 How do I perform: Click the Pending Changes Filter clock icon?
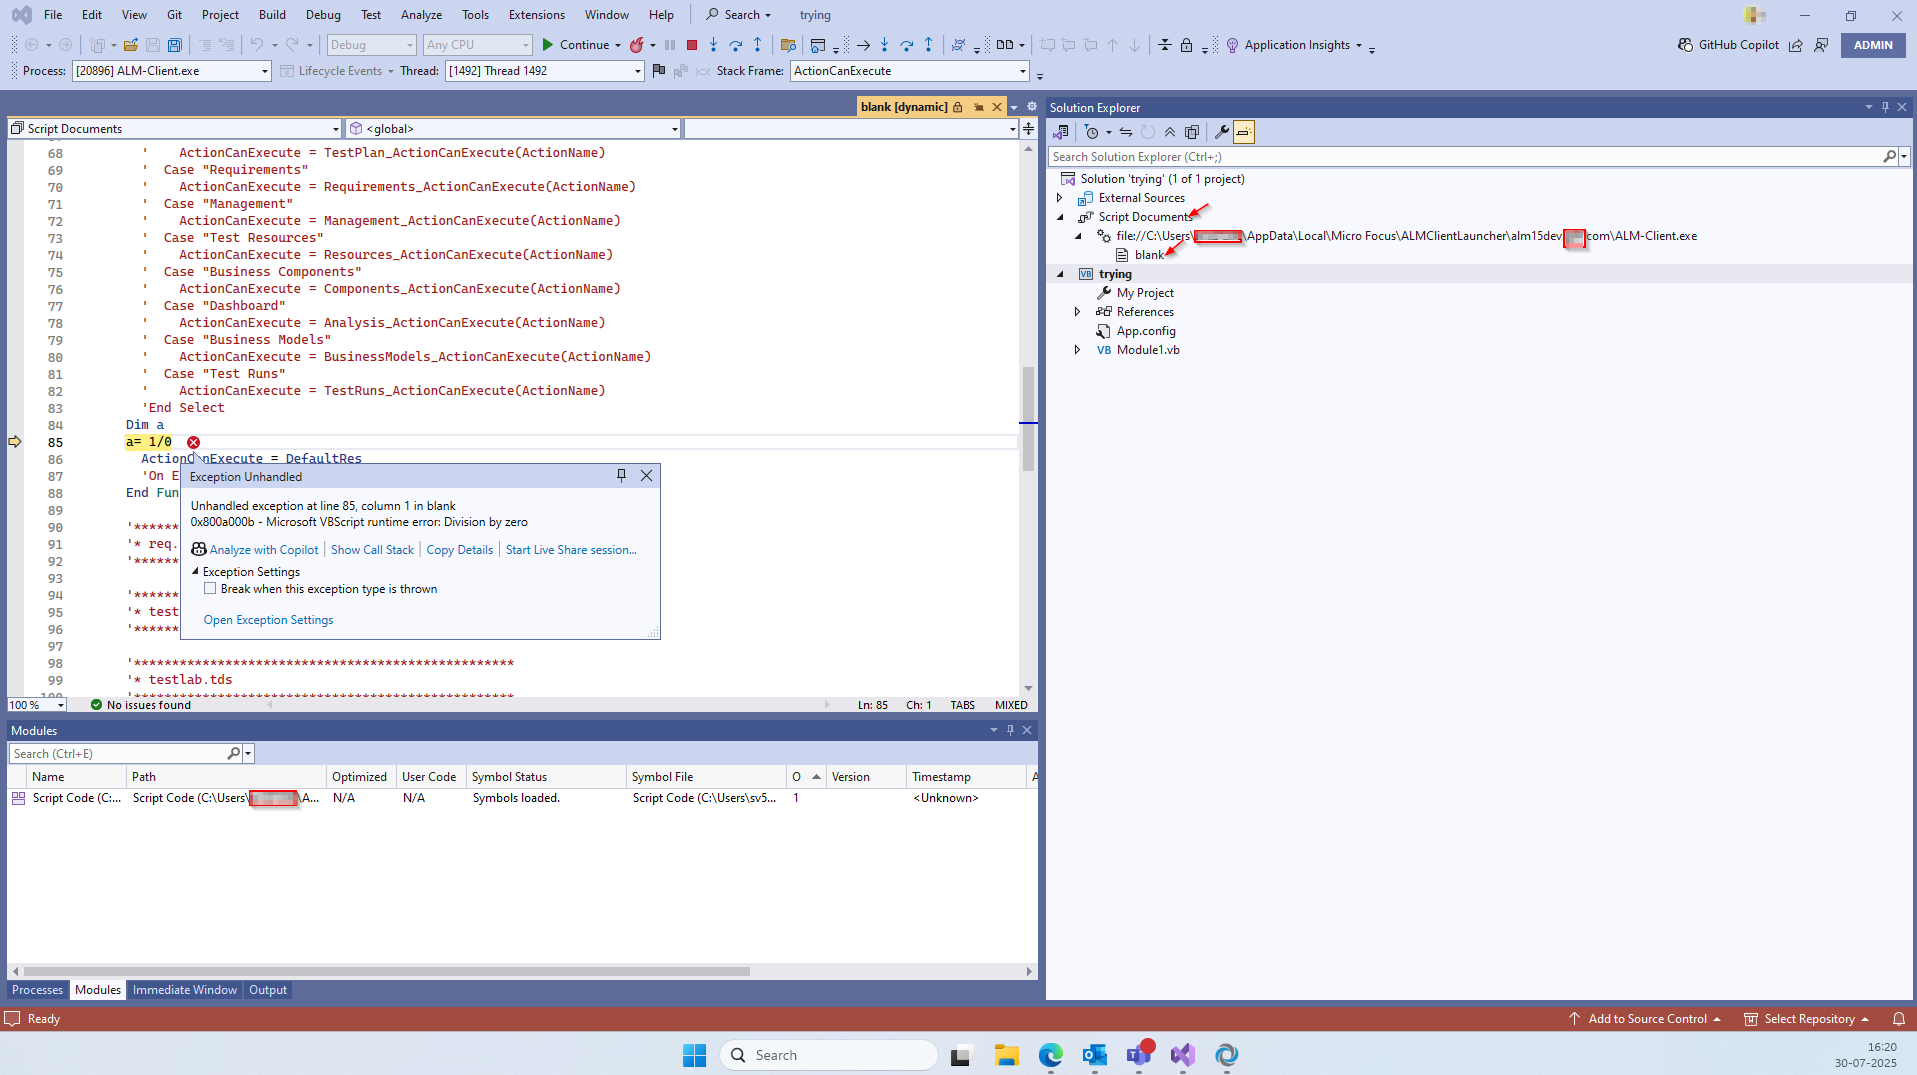tap(1092, 132)
